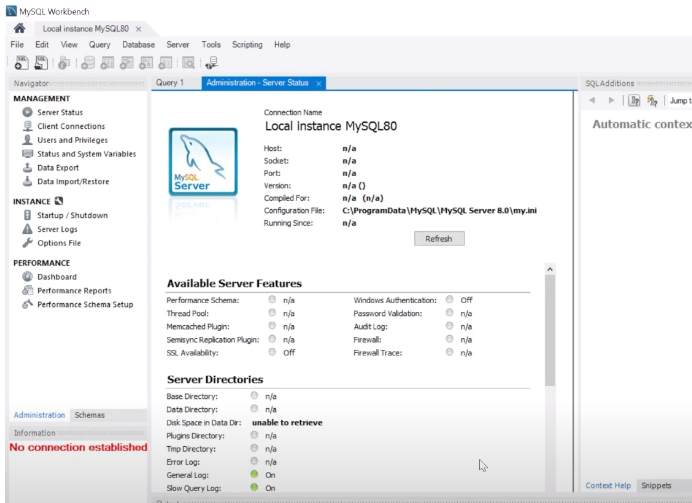
Task: Open the object inspector toolbar icon
Action: tap(64, 63)
